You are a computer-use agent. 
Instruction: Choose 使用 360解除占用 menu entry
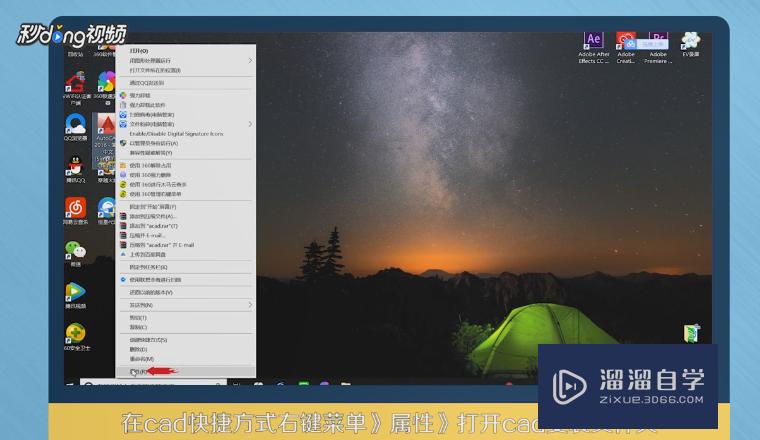coord(186,165)
